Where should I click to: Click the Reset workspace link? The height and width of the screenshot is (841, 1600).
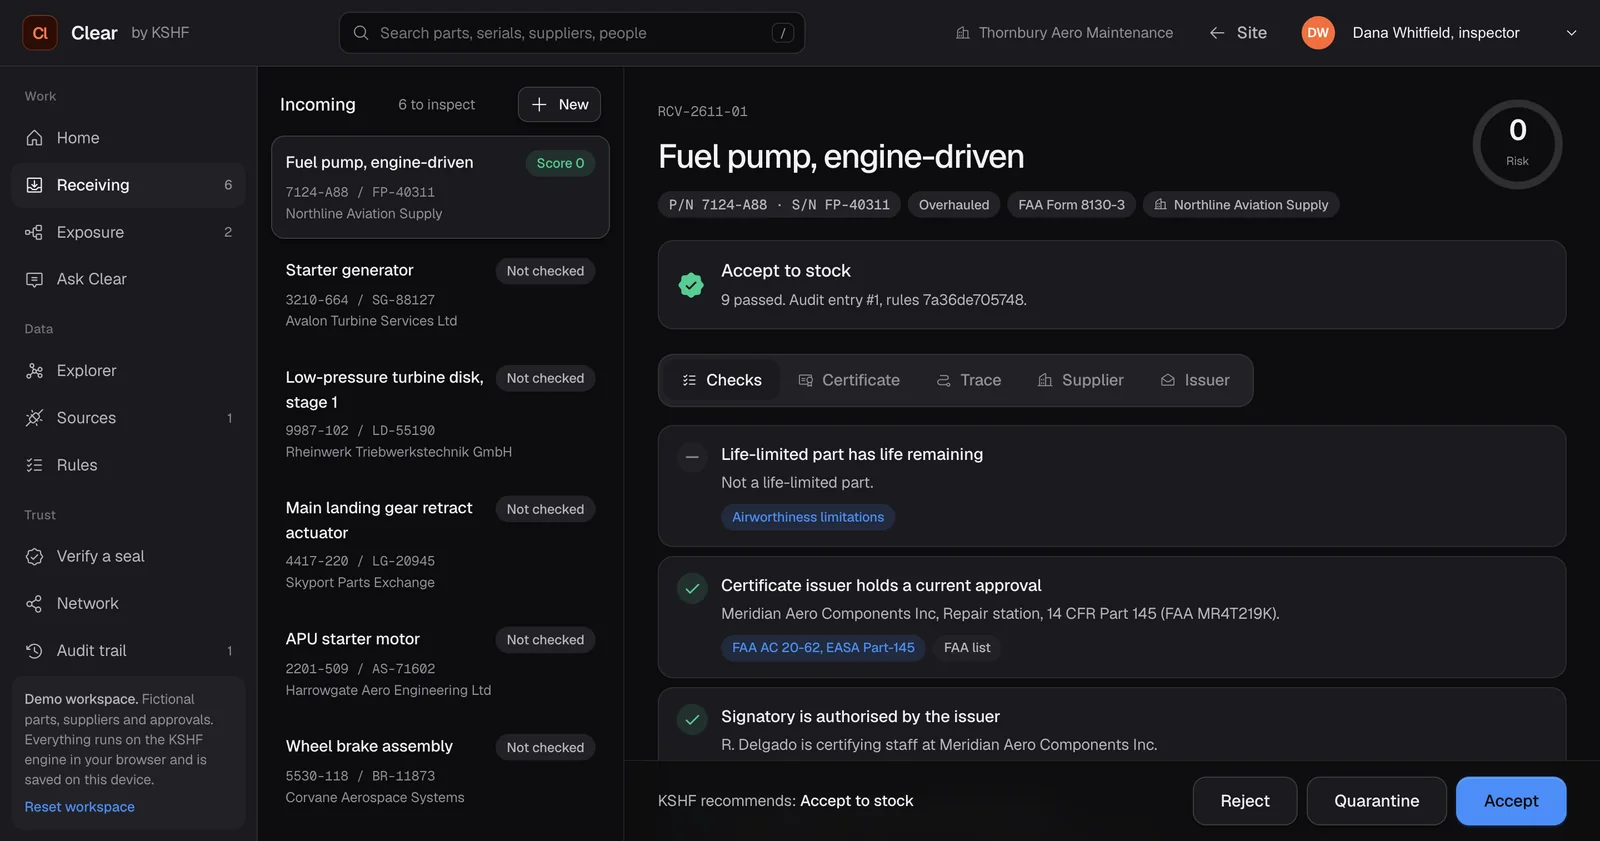point(80,807)
